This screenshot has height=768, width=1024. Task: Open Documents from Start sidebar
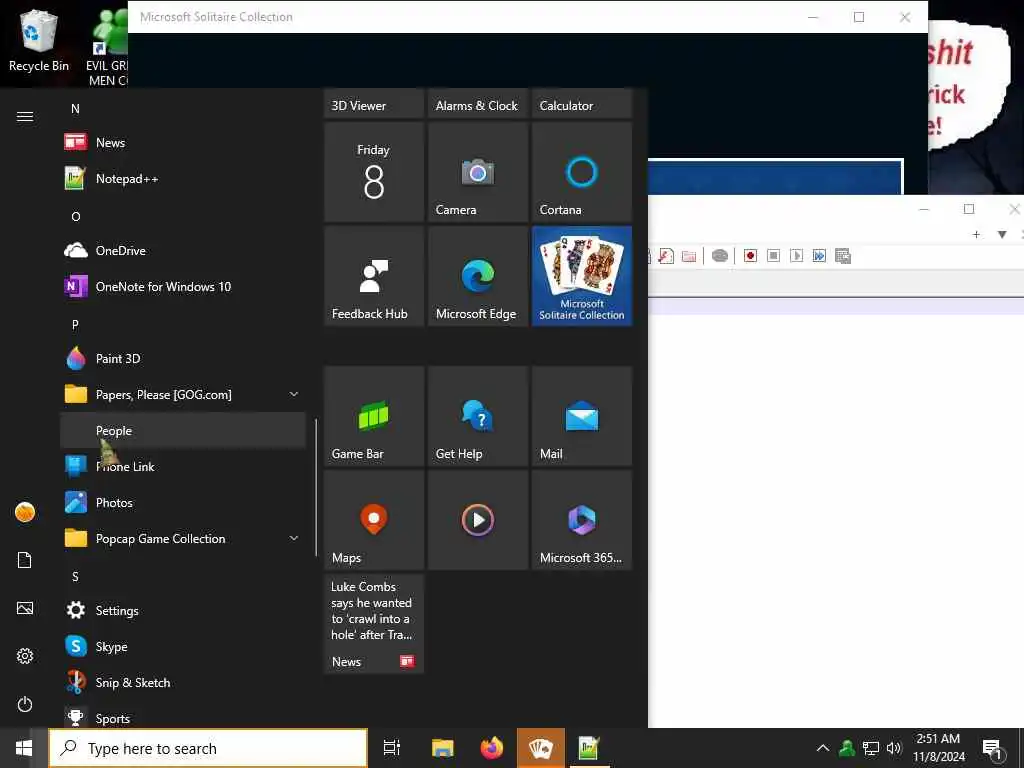(x=25, y=560)
